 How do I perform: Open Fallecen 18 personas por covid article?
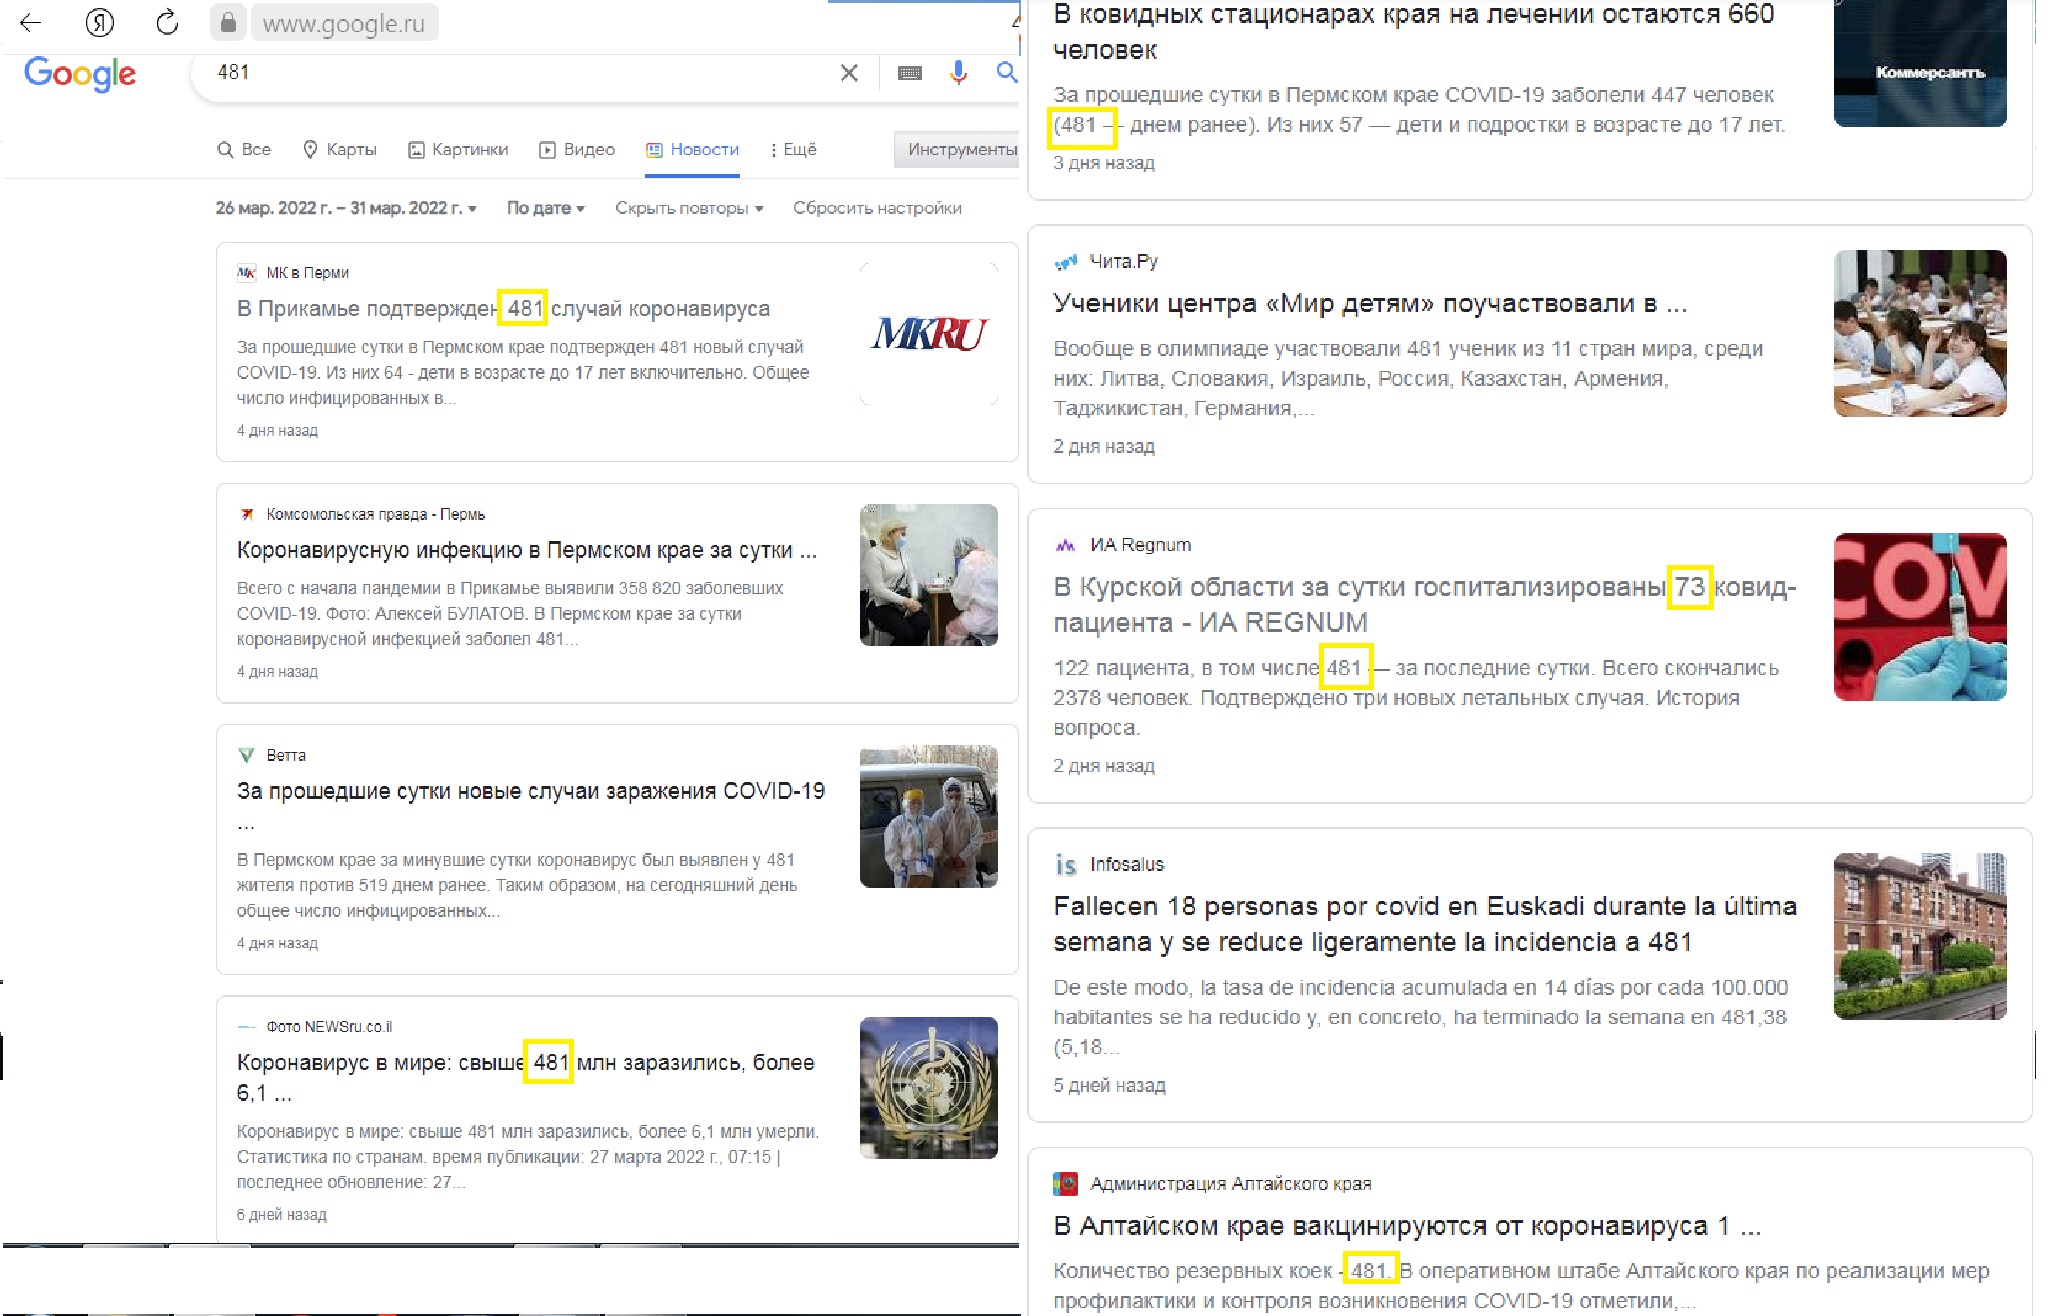point(1425,924)
